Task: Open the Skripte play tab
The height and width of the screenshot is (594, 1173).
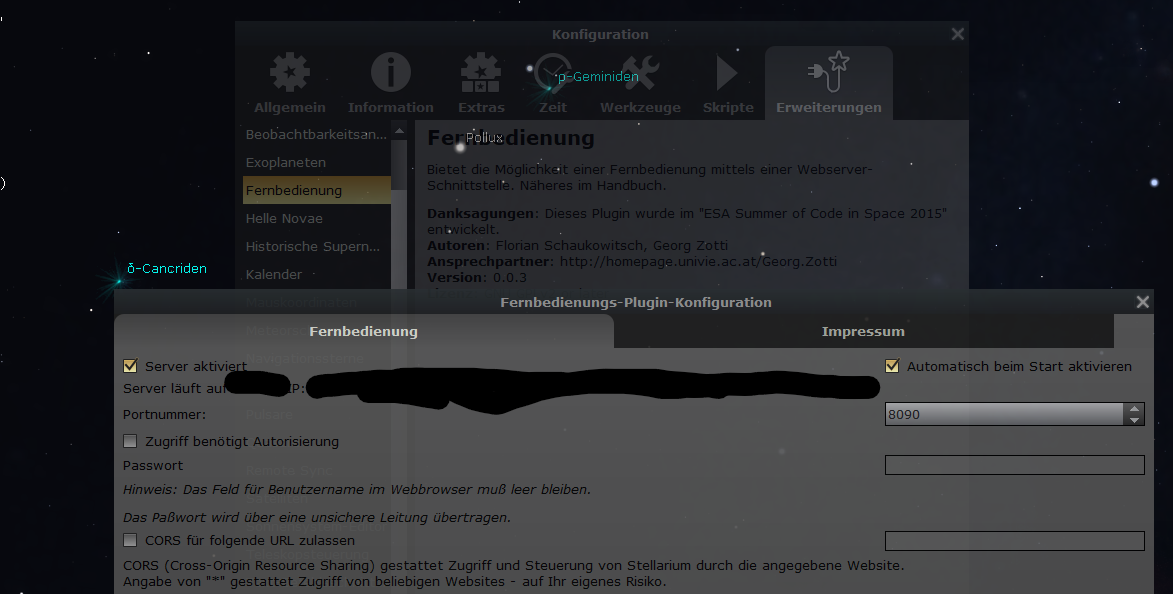Action: coord(728,83)
